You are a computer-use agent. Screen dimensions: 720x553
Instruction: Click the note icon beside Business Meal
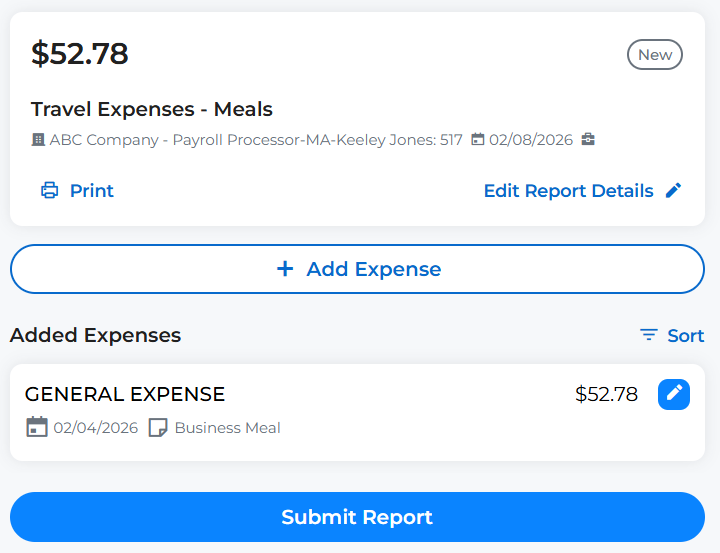158,427
